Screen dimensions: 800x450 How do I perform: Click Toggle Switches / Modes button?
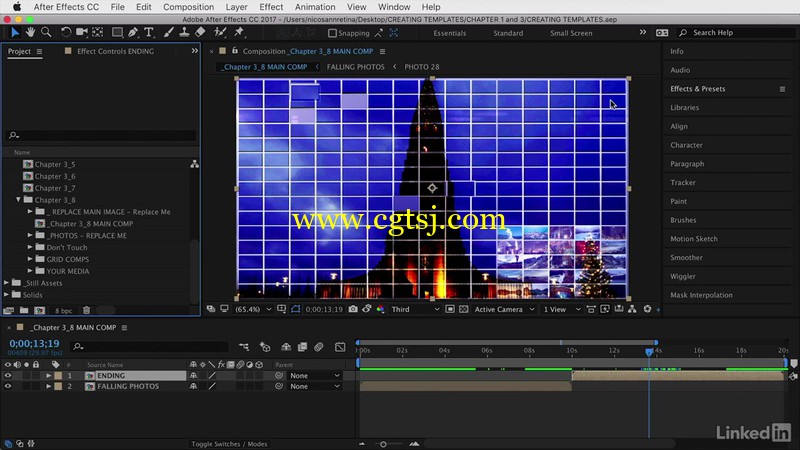(x=229, y=444)
